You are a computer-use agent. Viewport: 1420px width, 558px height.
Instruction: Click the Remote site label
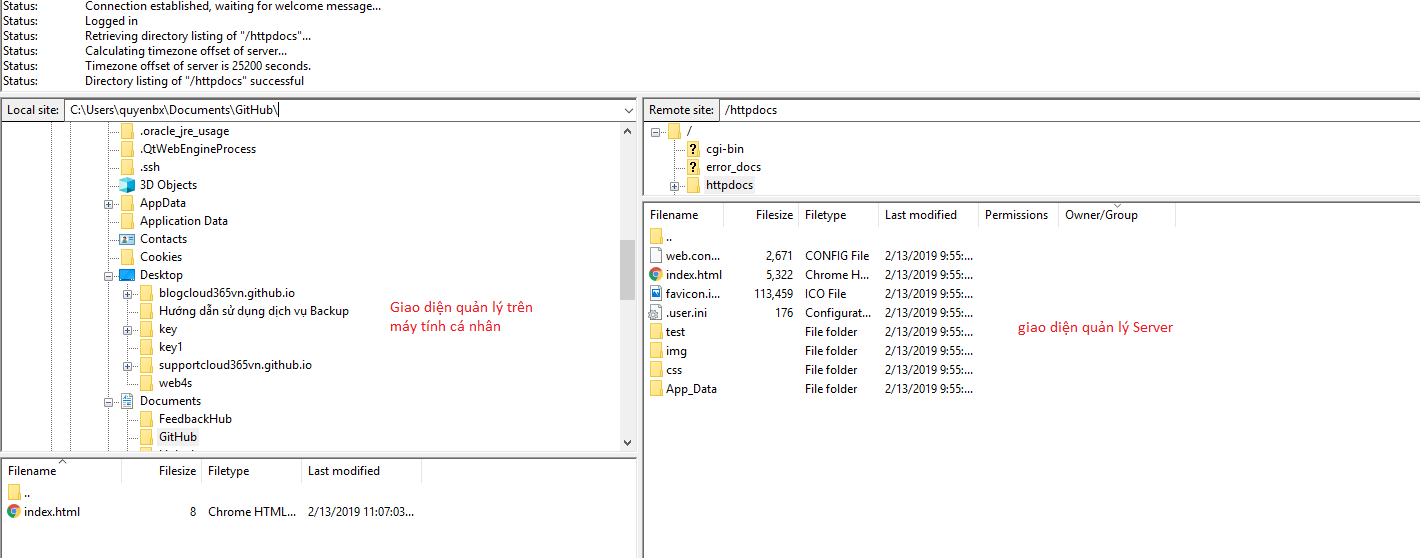click(681, 110)
